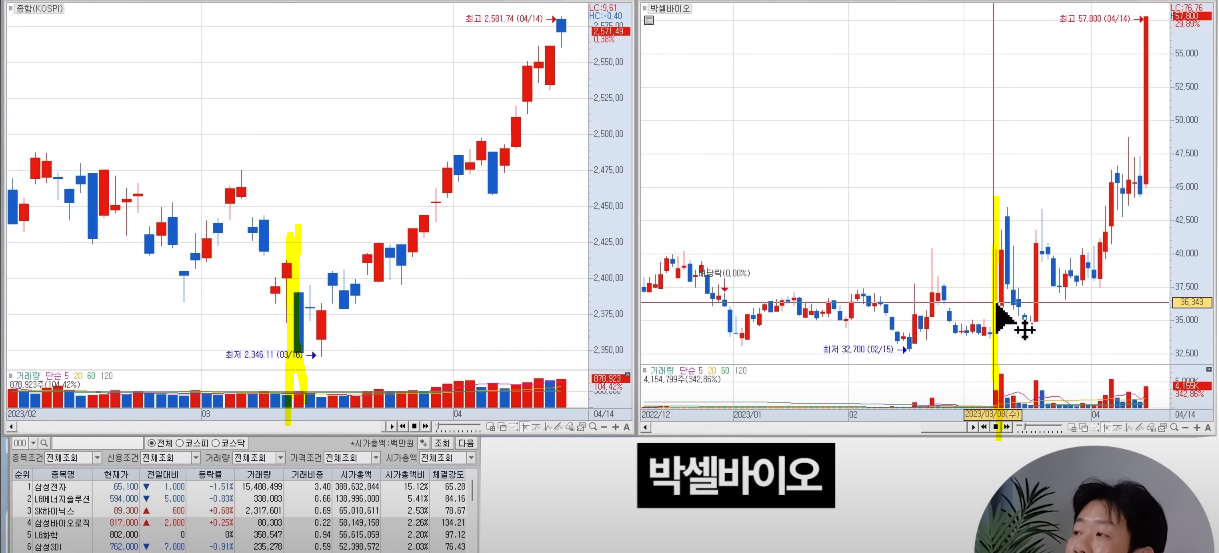
Task: Click the 2023/03/08 date marker on the 박셀바이오 axis
Action: pos(992,414)
